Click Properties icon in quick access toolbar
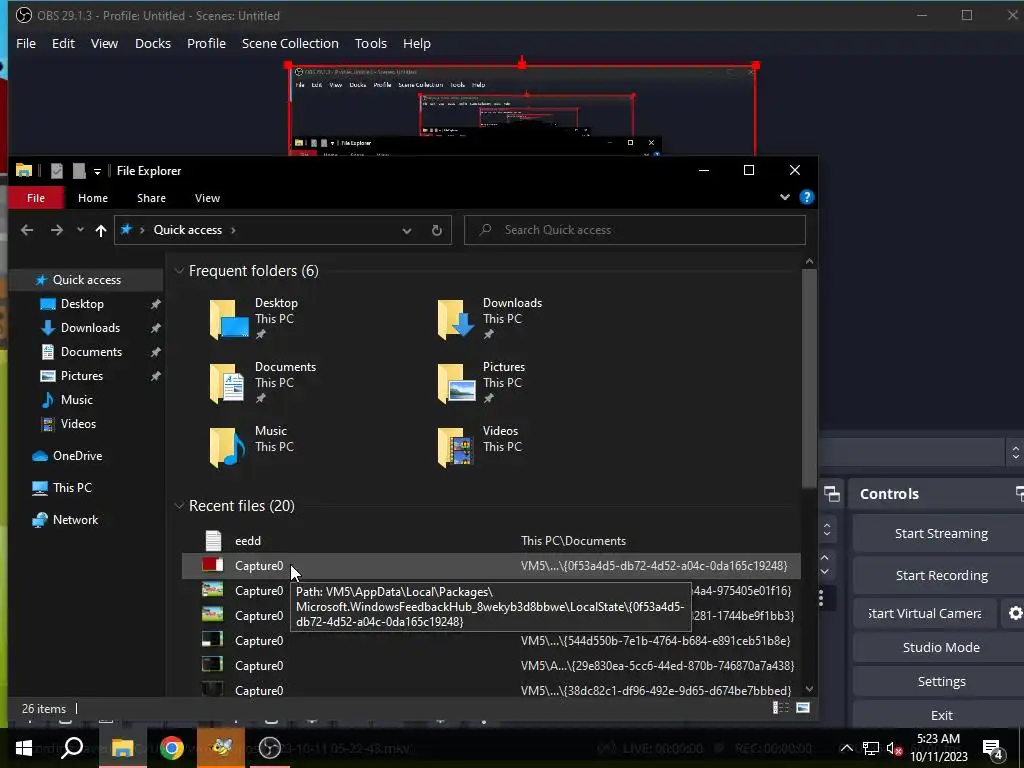Image resolution: width=1024 pixels, height=768 pixels. (57, 170)
